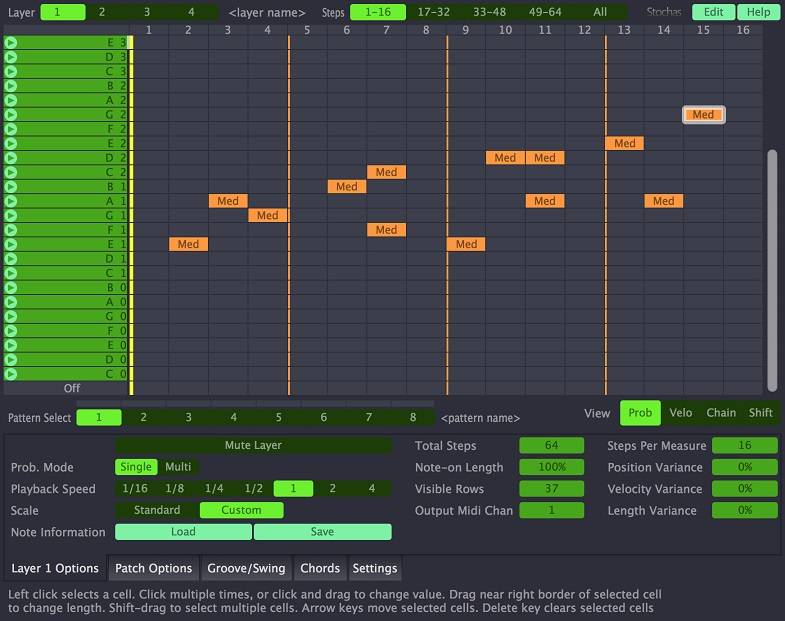Click the Save note information button

click(322, 532)
